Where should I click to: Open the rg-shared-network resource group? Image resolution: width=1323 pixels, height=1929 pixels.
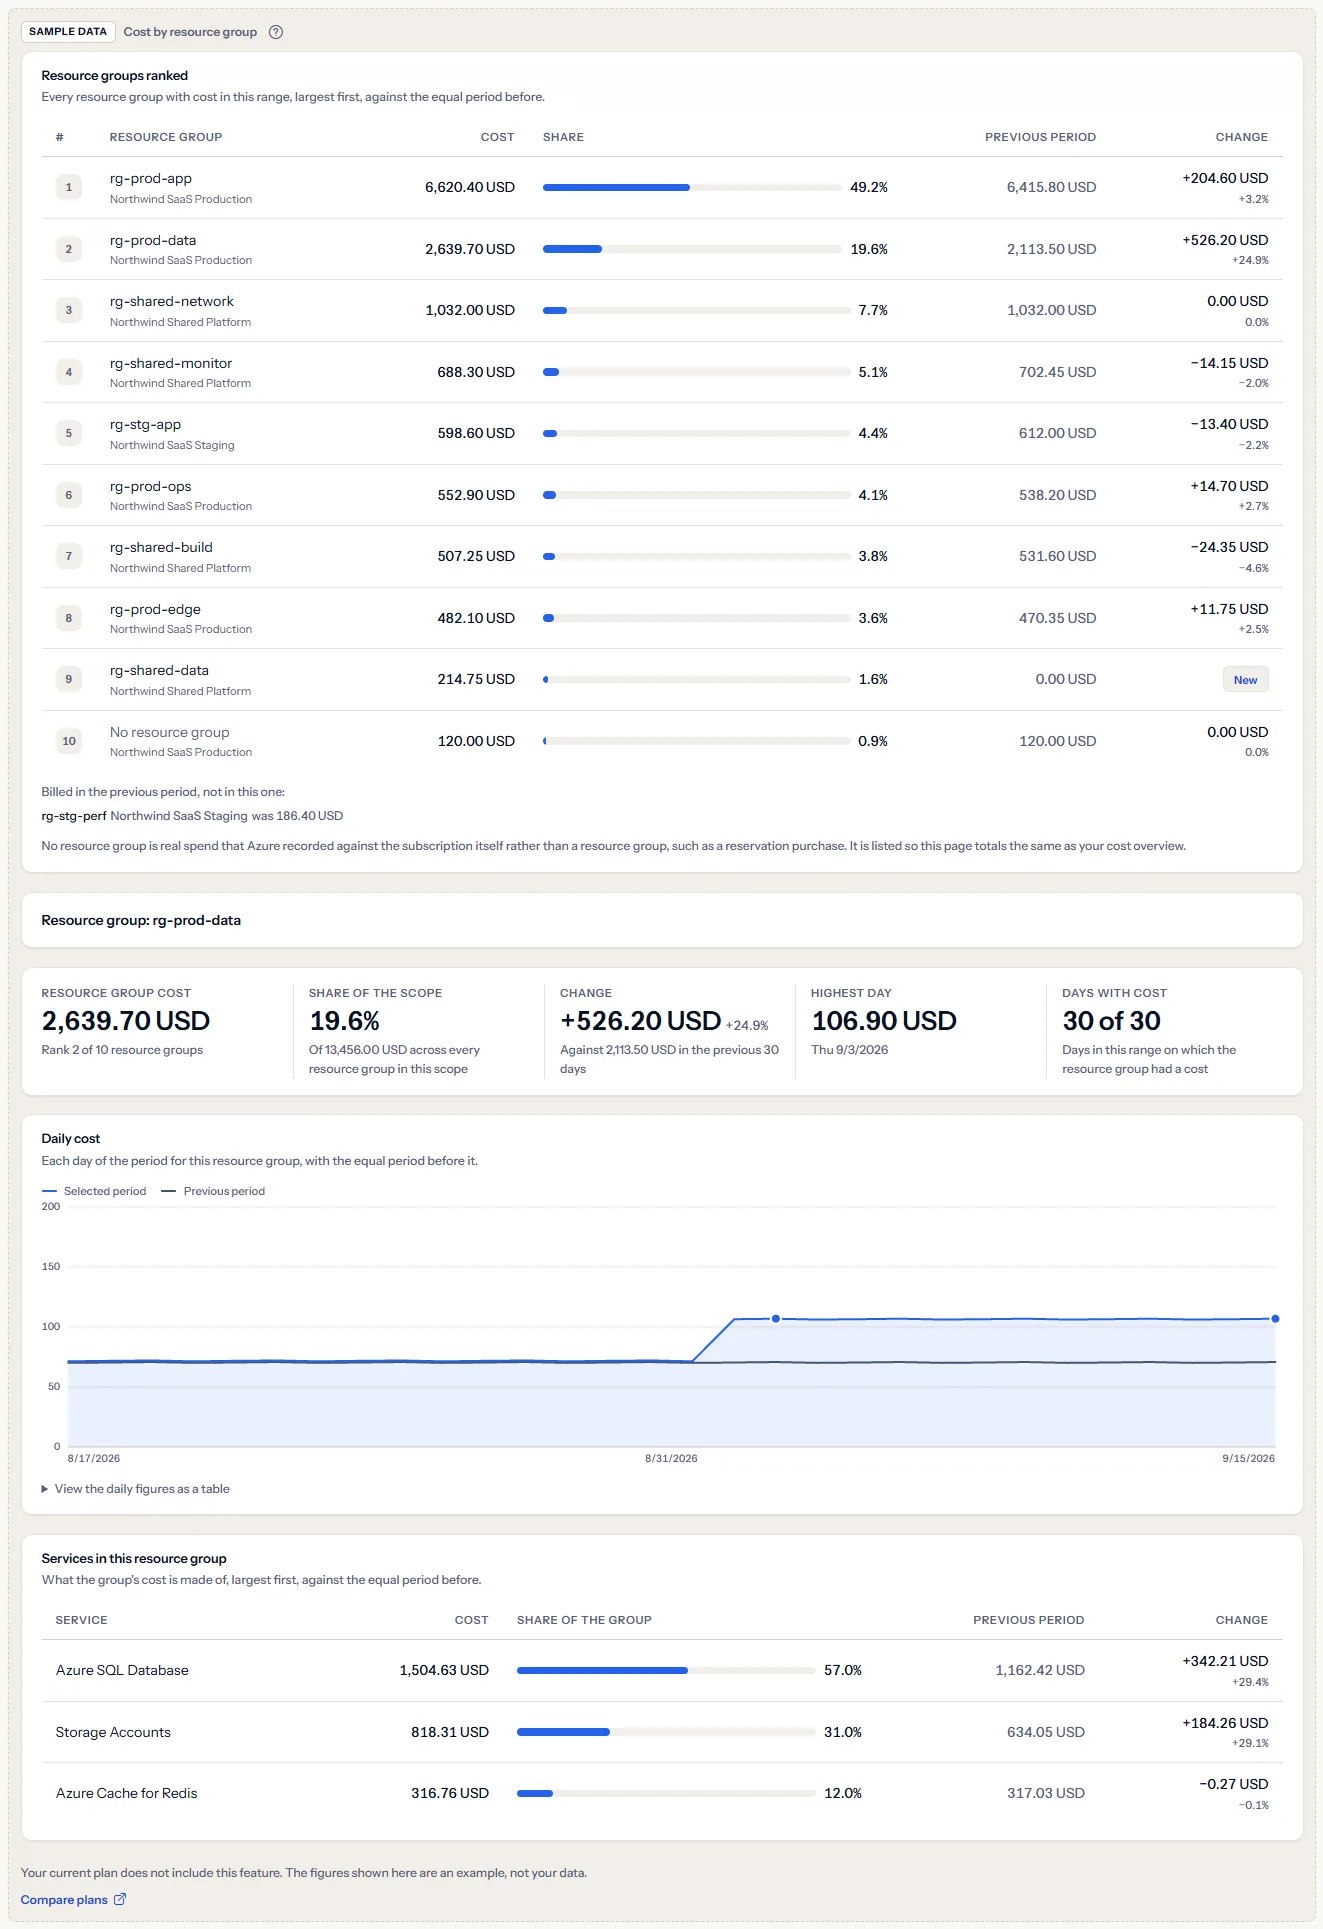pyautogui.click(x=172, y=301)
